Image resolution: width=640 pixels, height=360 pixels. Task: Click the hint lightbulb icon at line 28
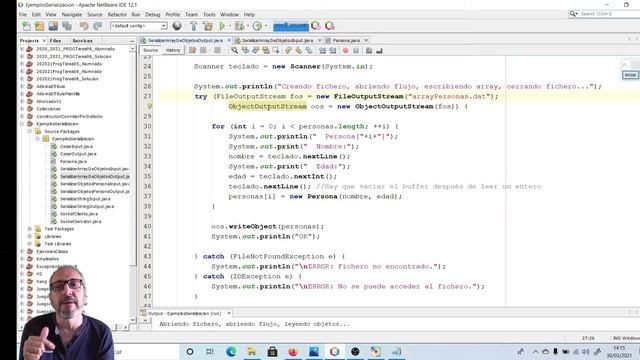click(149, 107)
